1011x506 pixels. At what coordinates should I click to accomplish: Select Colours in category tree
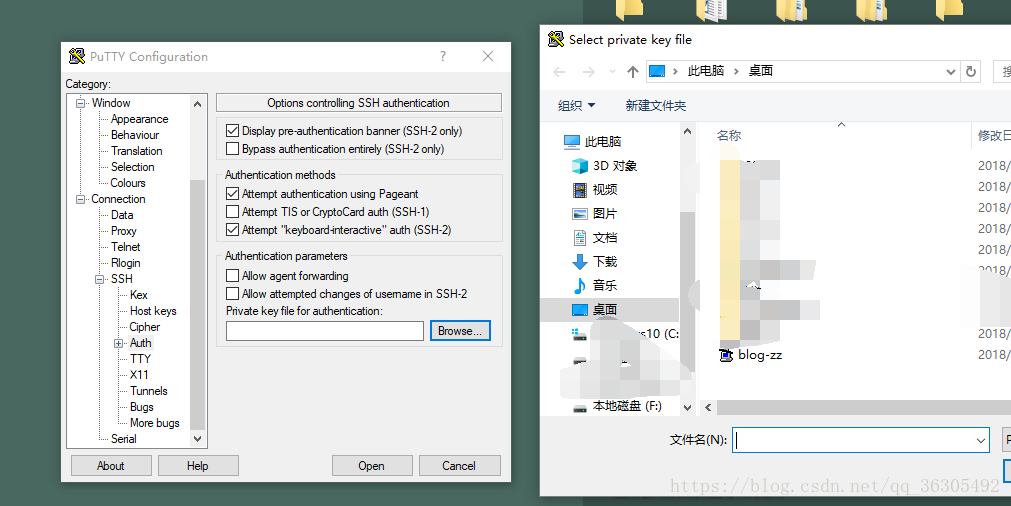click(128, 183)
